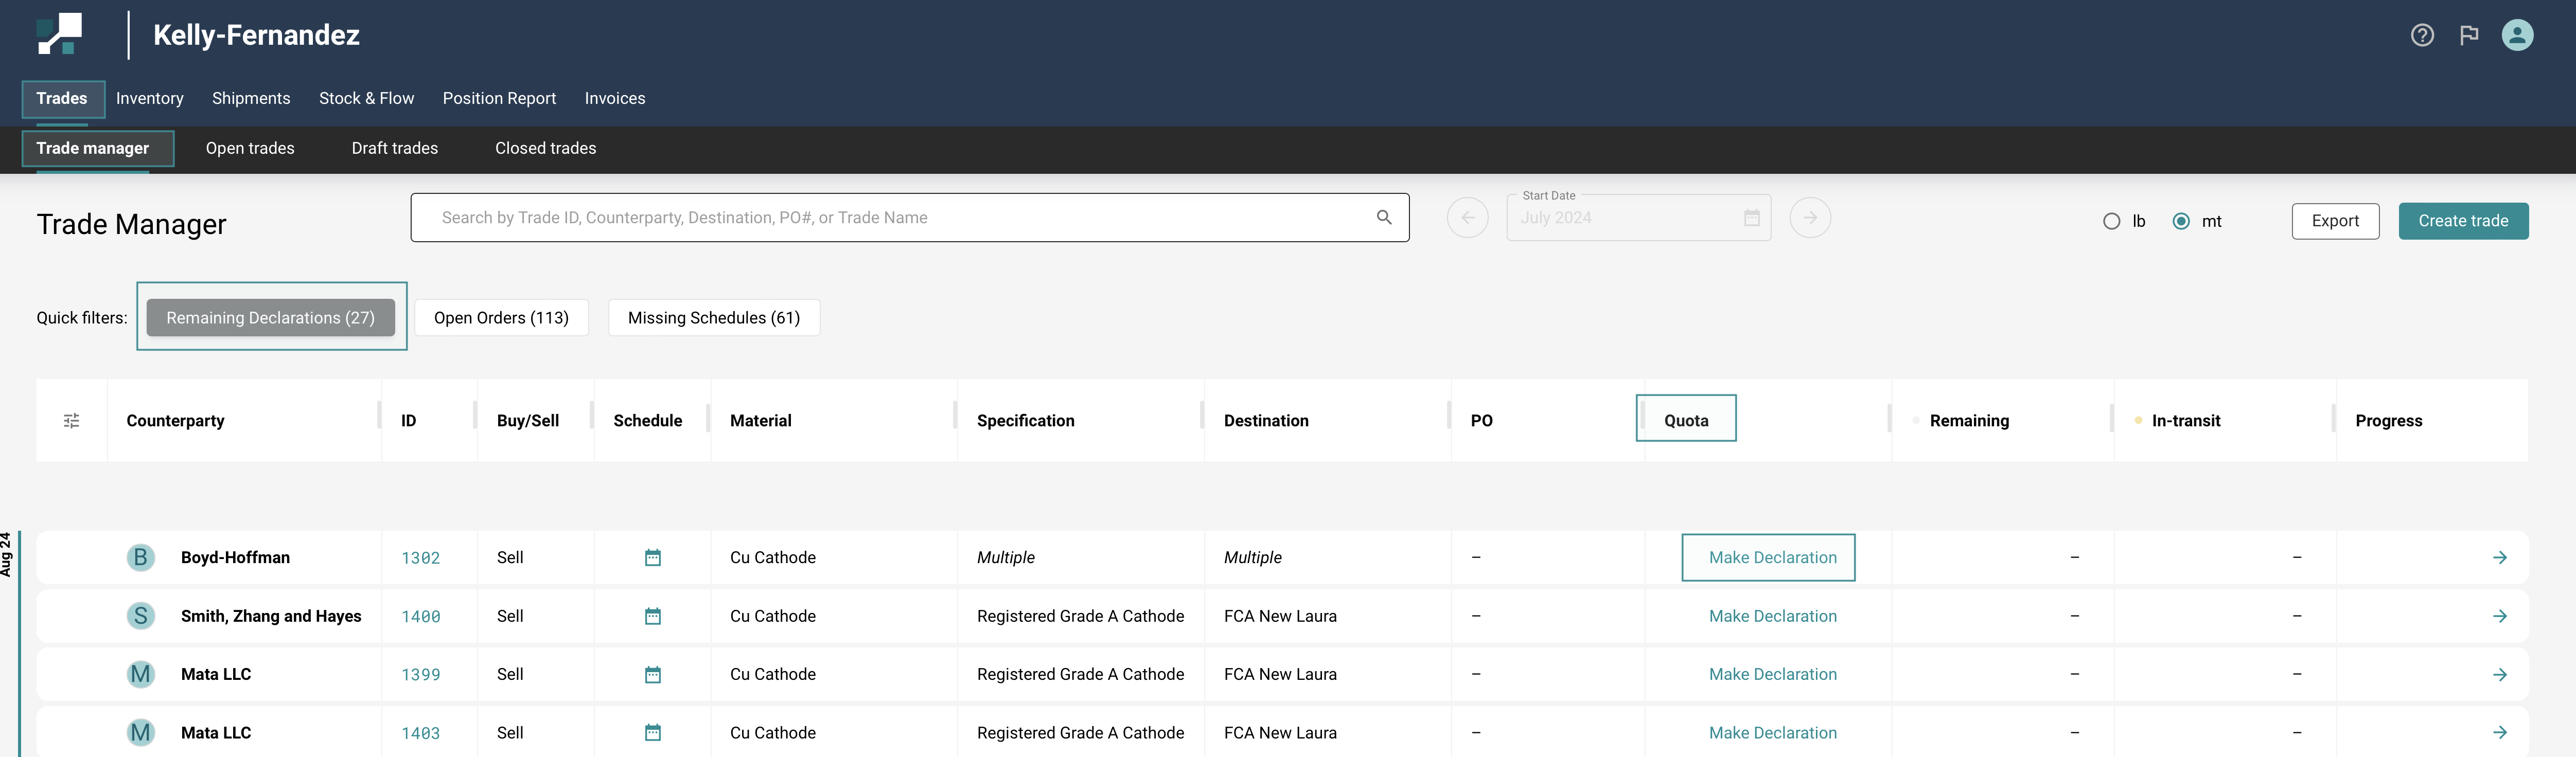Viewport: 2576px width, 757px height.
Task: Switch to the Shipments tab
Action: click(251, 98)
